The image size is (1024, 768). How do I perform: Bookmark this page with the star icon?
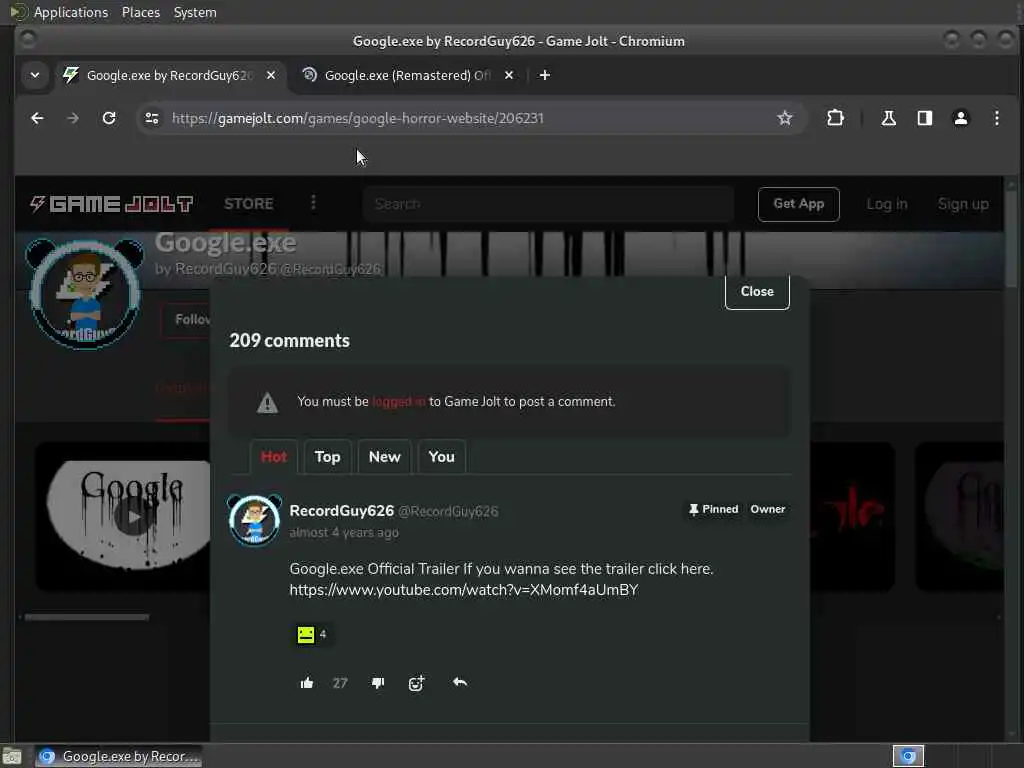point(784,118)
